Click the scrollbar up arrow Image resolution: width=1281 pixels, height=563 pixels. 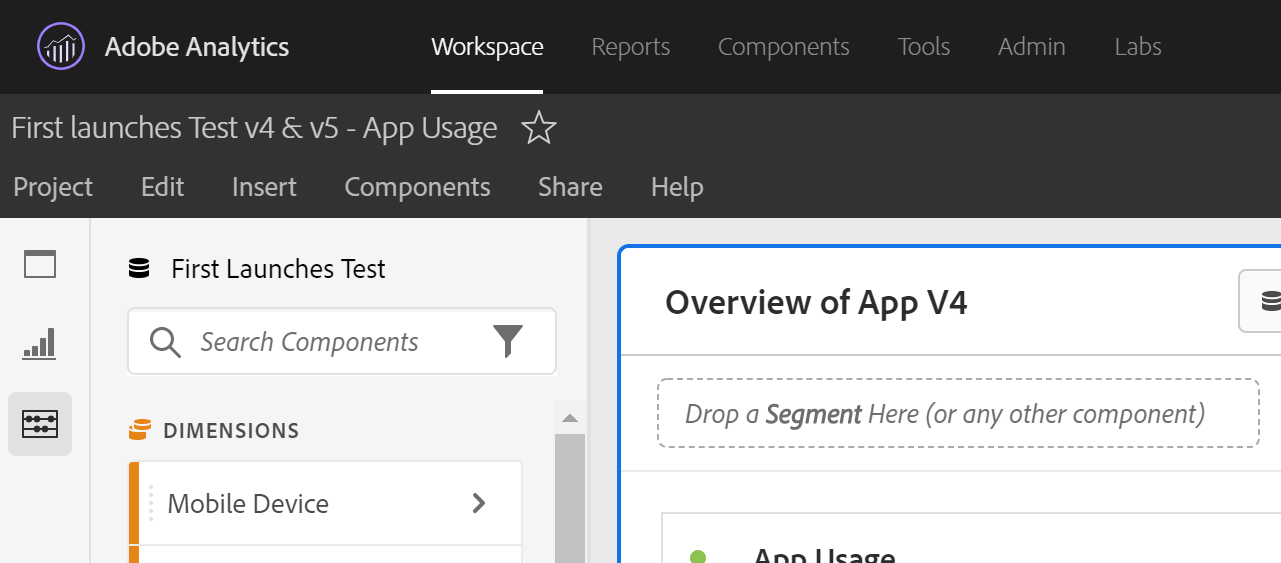point(569,418)
